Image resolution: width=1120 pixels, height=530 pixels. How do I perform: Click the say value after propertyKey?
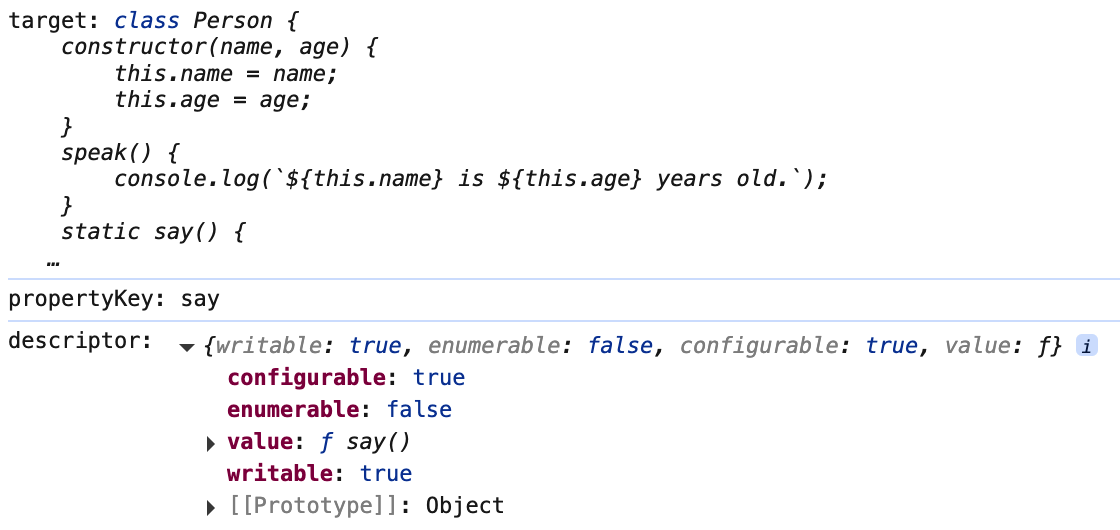[200, 299]
